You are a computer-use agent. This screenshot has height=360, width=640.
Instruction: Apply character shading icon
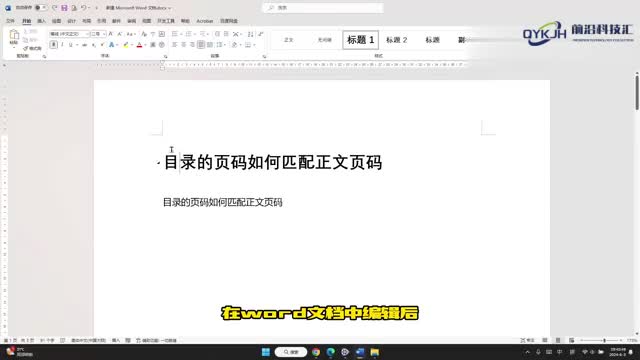tap(153, 45)
